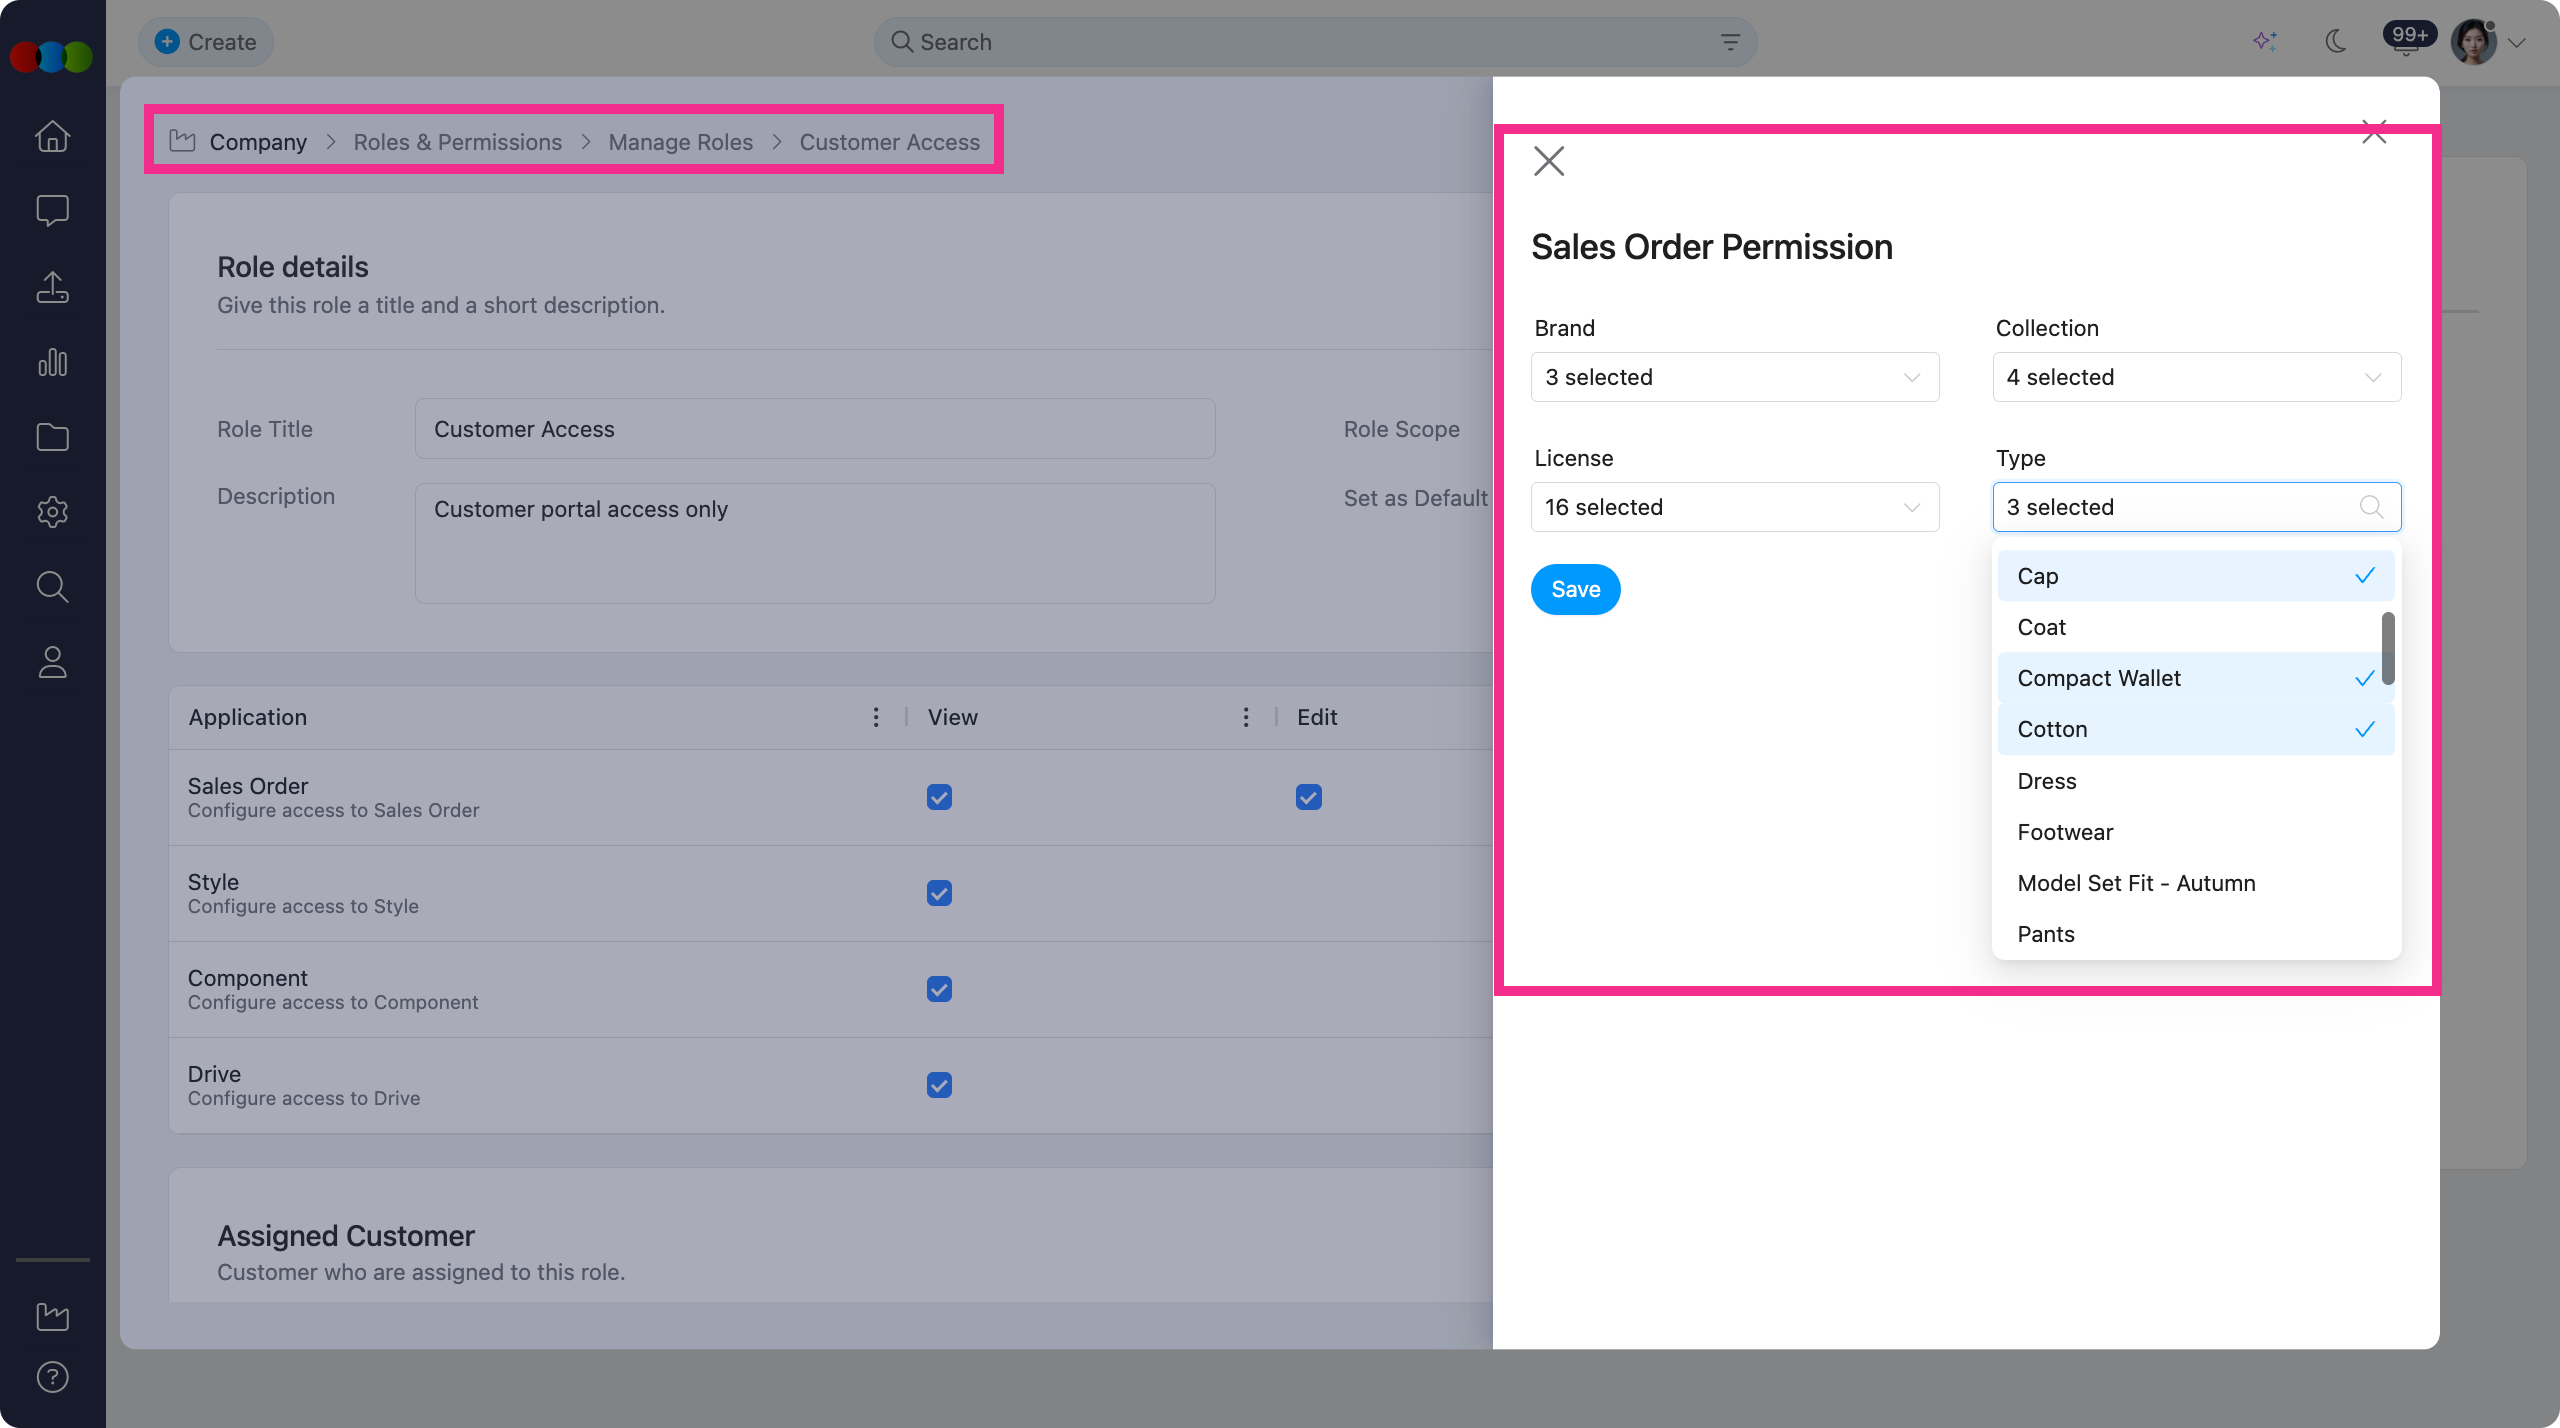The image size is (2560, 1428).
Task: Close the Sales Order Permission panel with large X
Action: point(1549,161)
